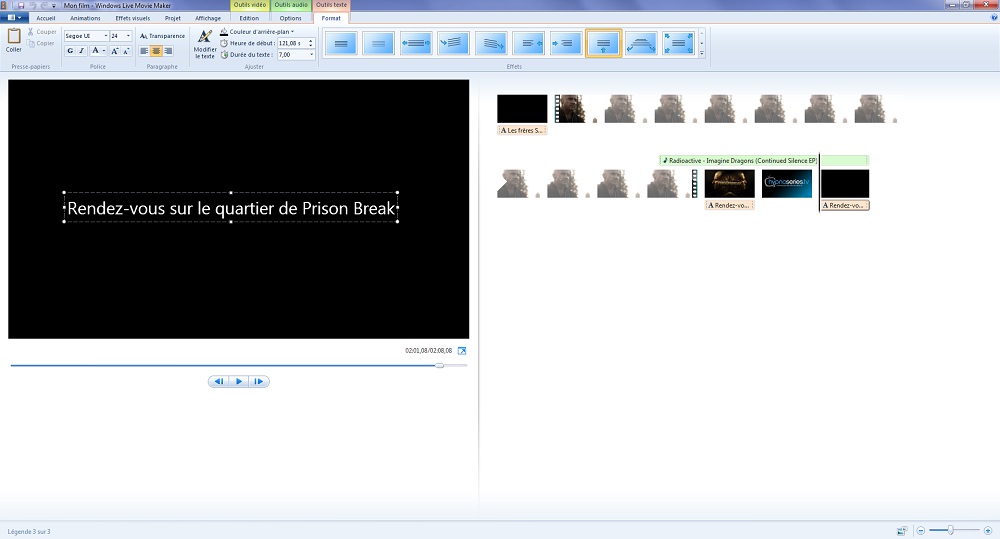Select the first black title clip
The width and height of the screenshot is (1000, 539).
tap(522, 108)
